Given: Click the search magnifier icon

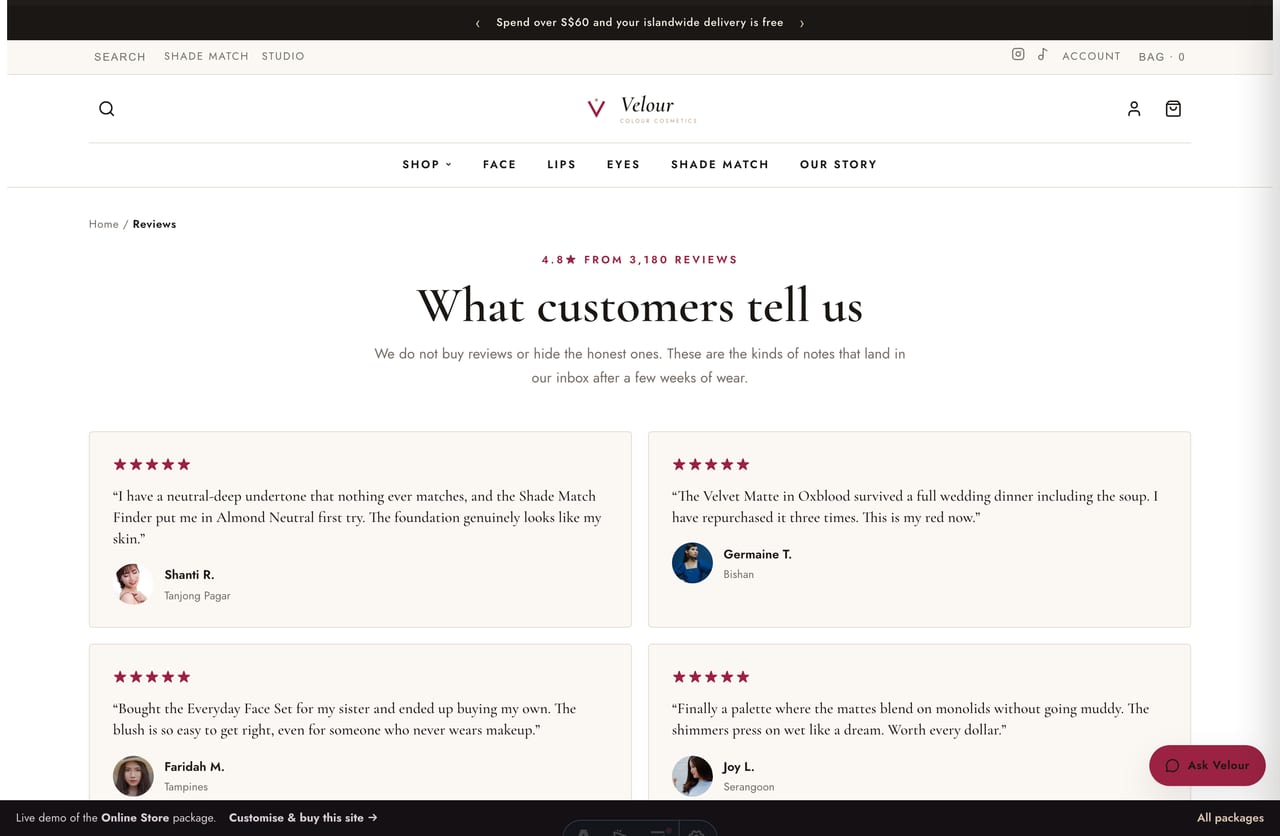Looking at the screenshot, I should click(107, 109).
